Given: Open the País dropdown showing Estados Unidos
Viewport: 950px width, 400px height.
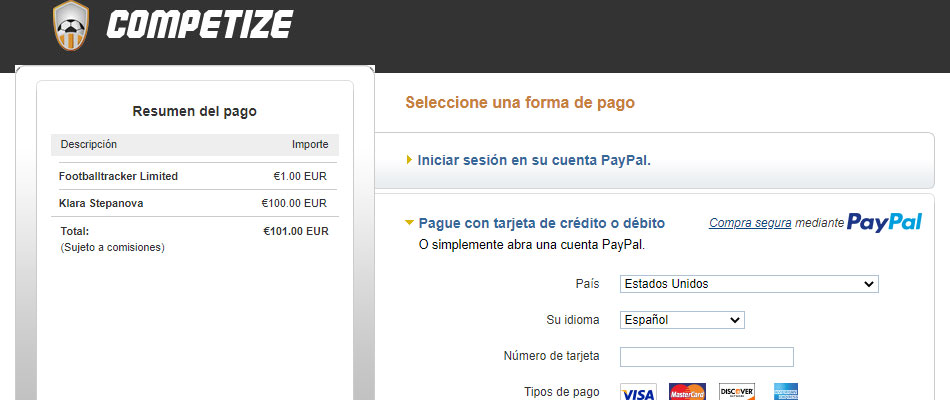Looking at the screenshot, I should (x=748, y=284).
